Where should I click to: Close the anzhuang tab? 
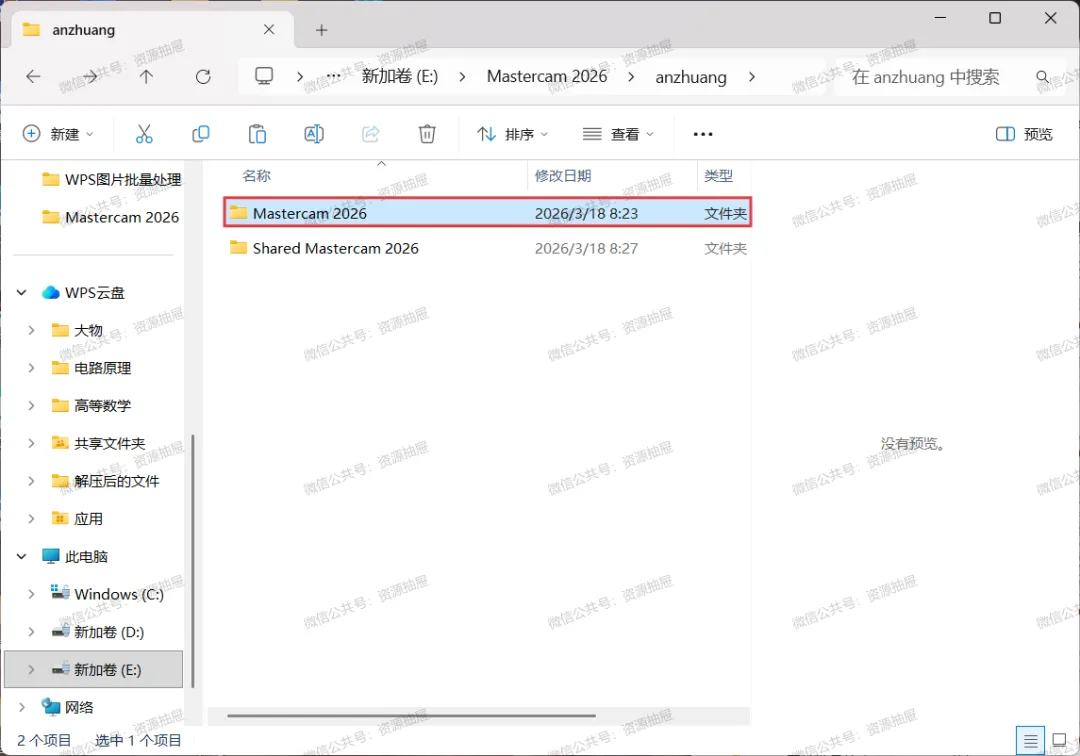point(269,30)
